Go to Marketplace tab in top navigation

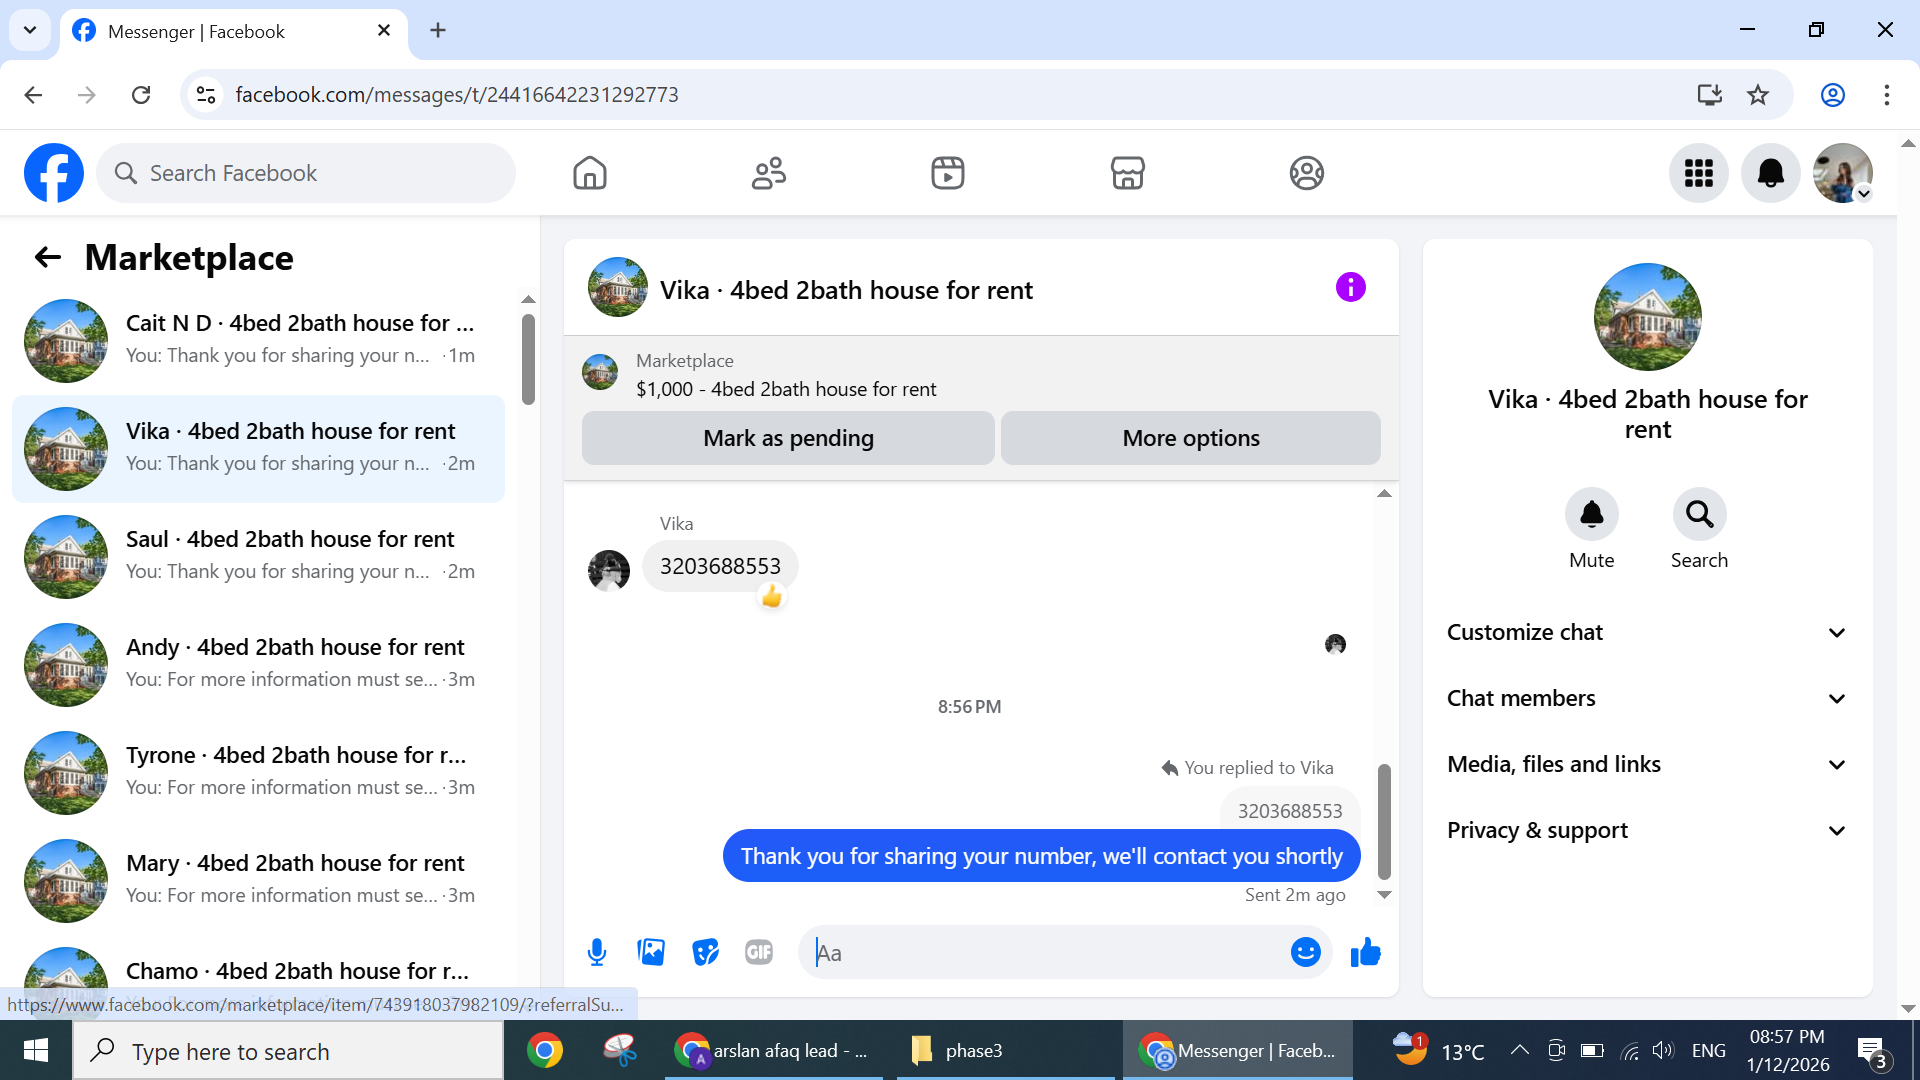(1127, 173)
